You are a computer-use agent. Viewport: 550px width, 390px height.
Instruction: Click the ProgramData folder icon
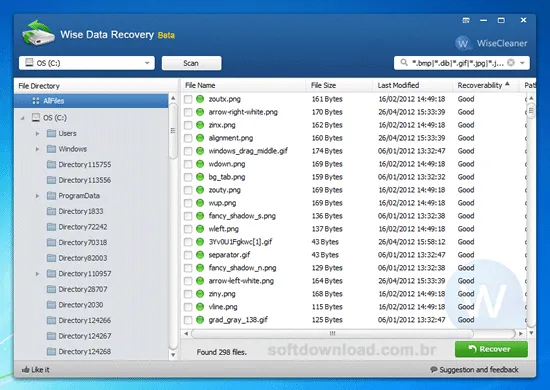click(51, 196)
